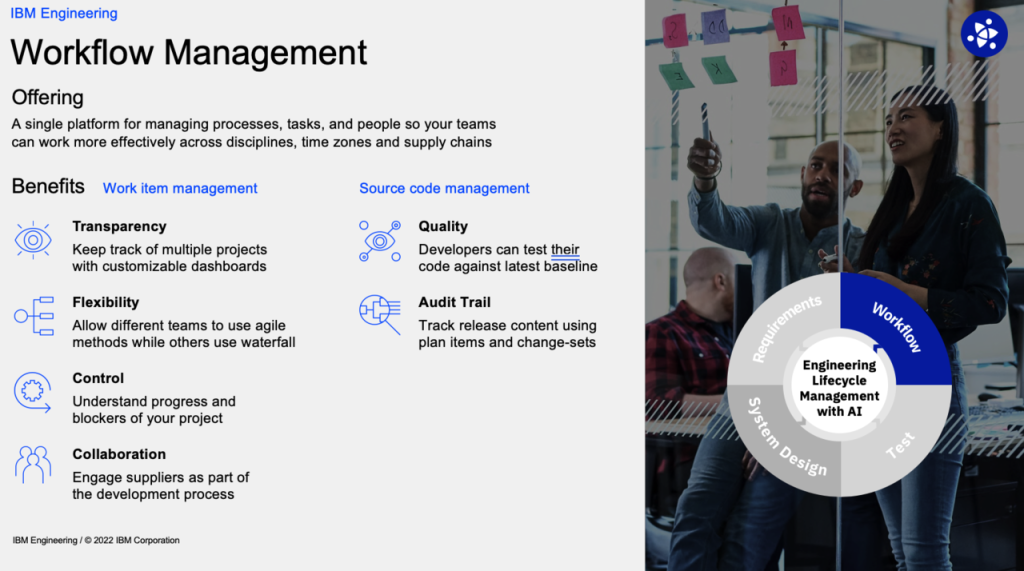Click the purple sticky note on the glass
Screen dimensions: 1024x571
(715, 29)
